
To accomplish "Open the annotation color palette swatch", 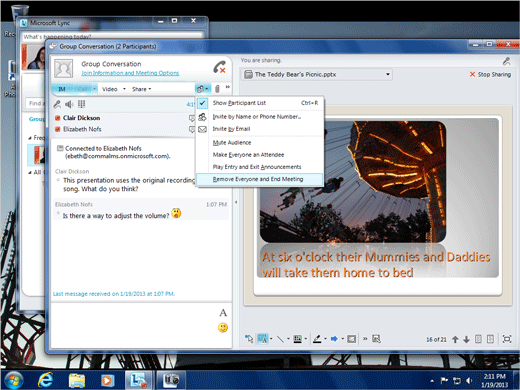I will coord(297,339).
